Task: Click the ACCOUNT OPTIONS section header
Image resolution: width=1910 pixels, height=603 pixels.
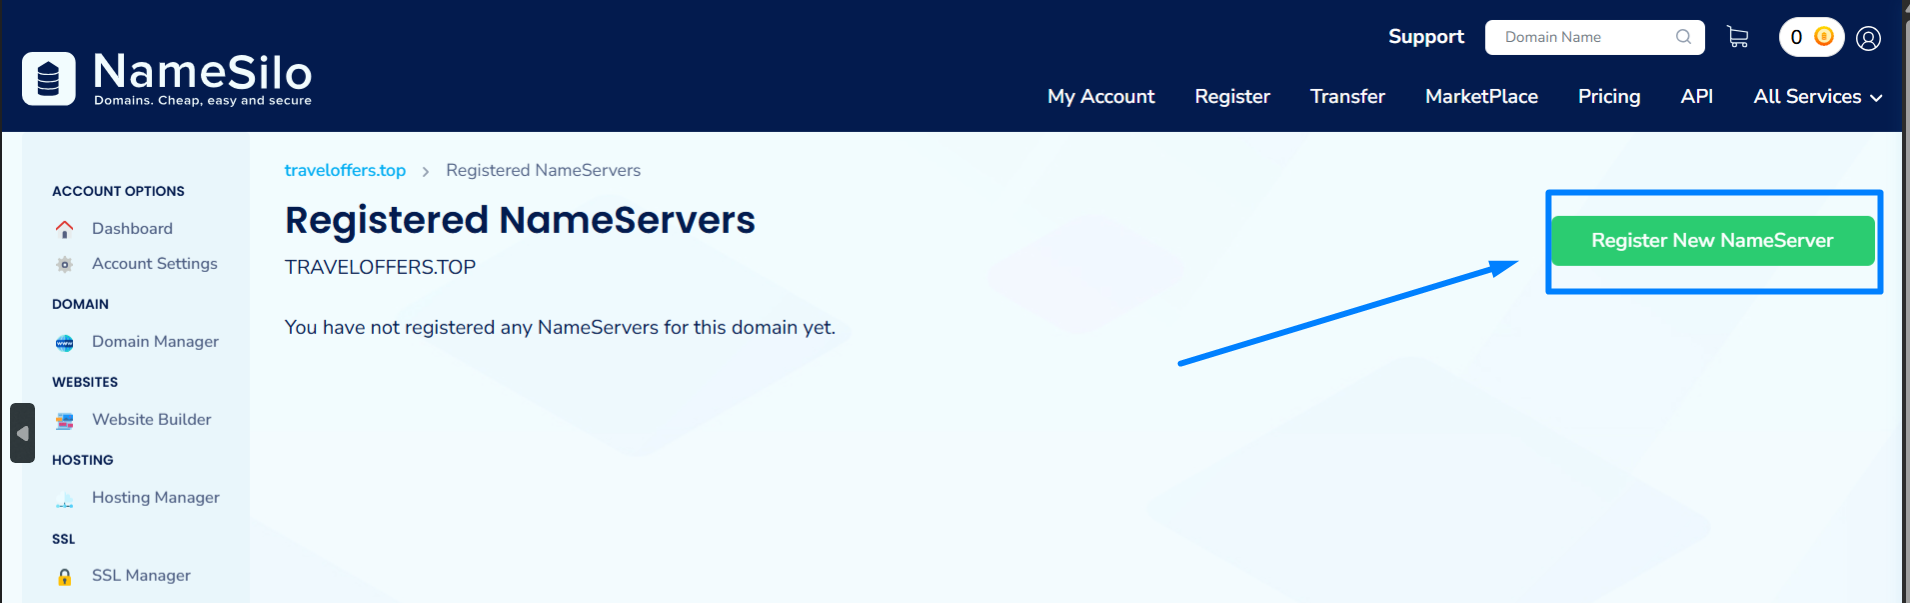Action: pos(118,191)
